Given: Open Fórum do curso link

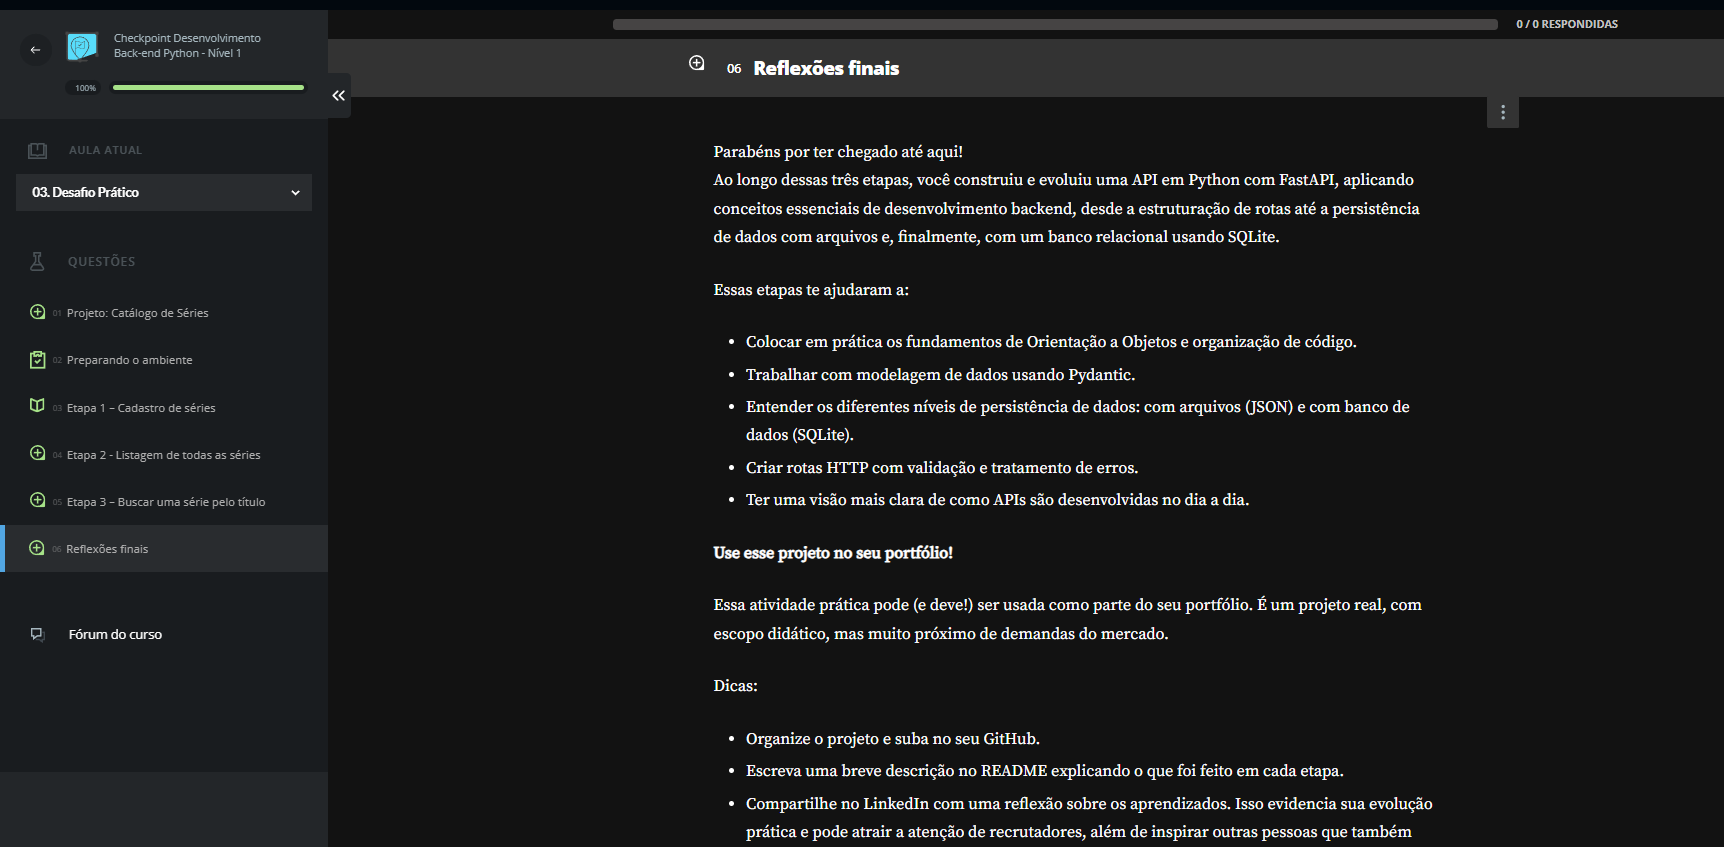Looking at the screenshot, I should [x=115, y=634].
